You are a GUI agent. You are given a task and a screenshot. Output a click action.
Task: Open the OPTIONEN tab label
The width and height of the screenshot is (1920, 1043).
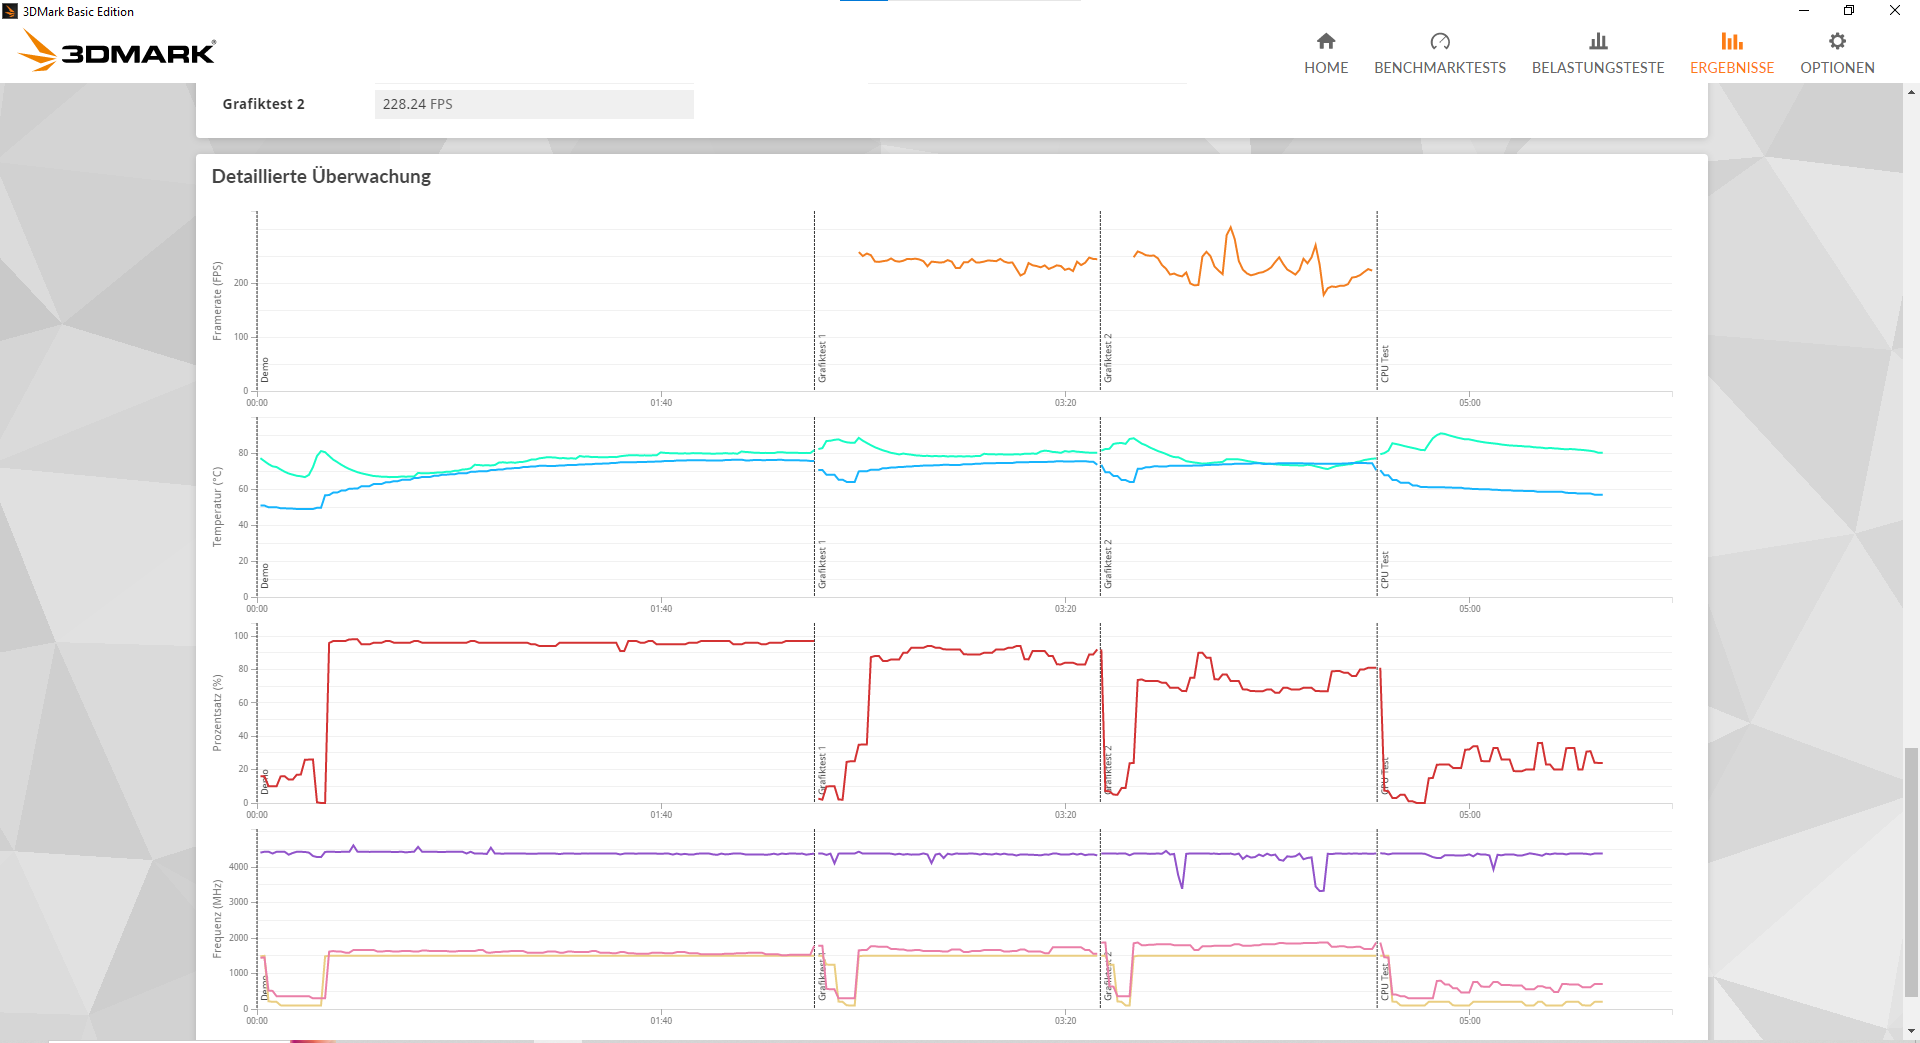(x=1837, y=68)
